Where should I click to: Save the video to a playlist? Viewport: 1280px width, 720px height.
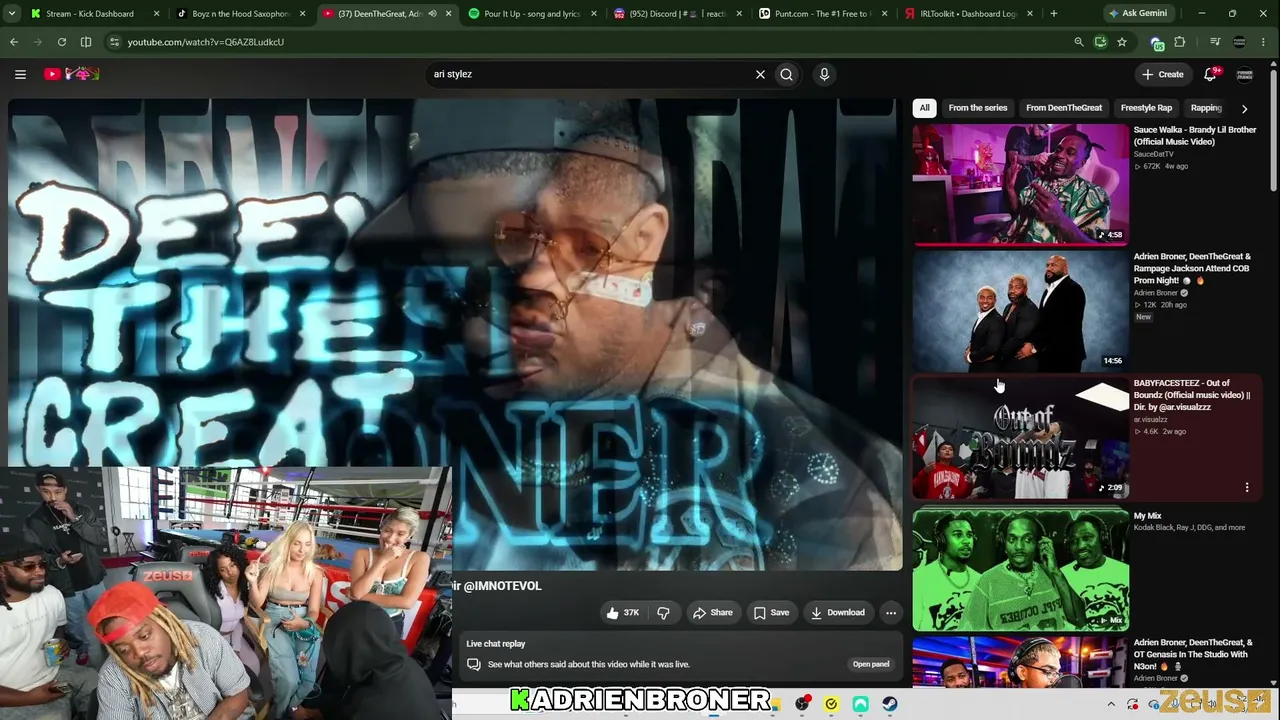coord(771,613)
